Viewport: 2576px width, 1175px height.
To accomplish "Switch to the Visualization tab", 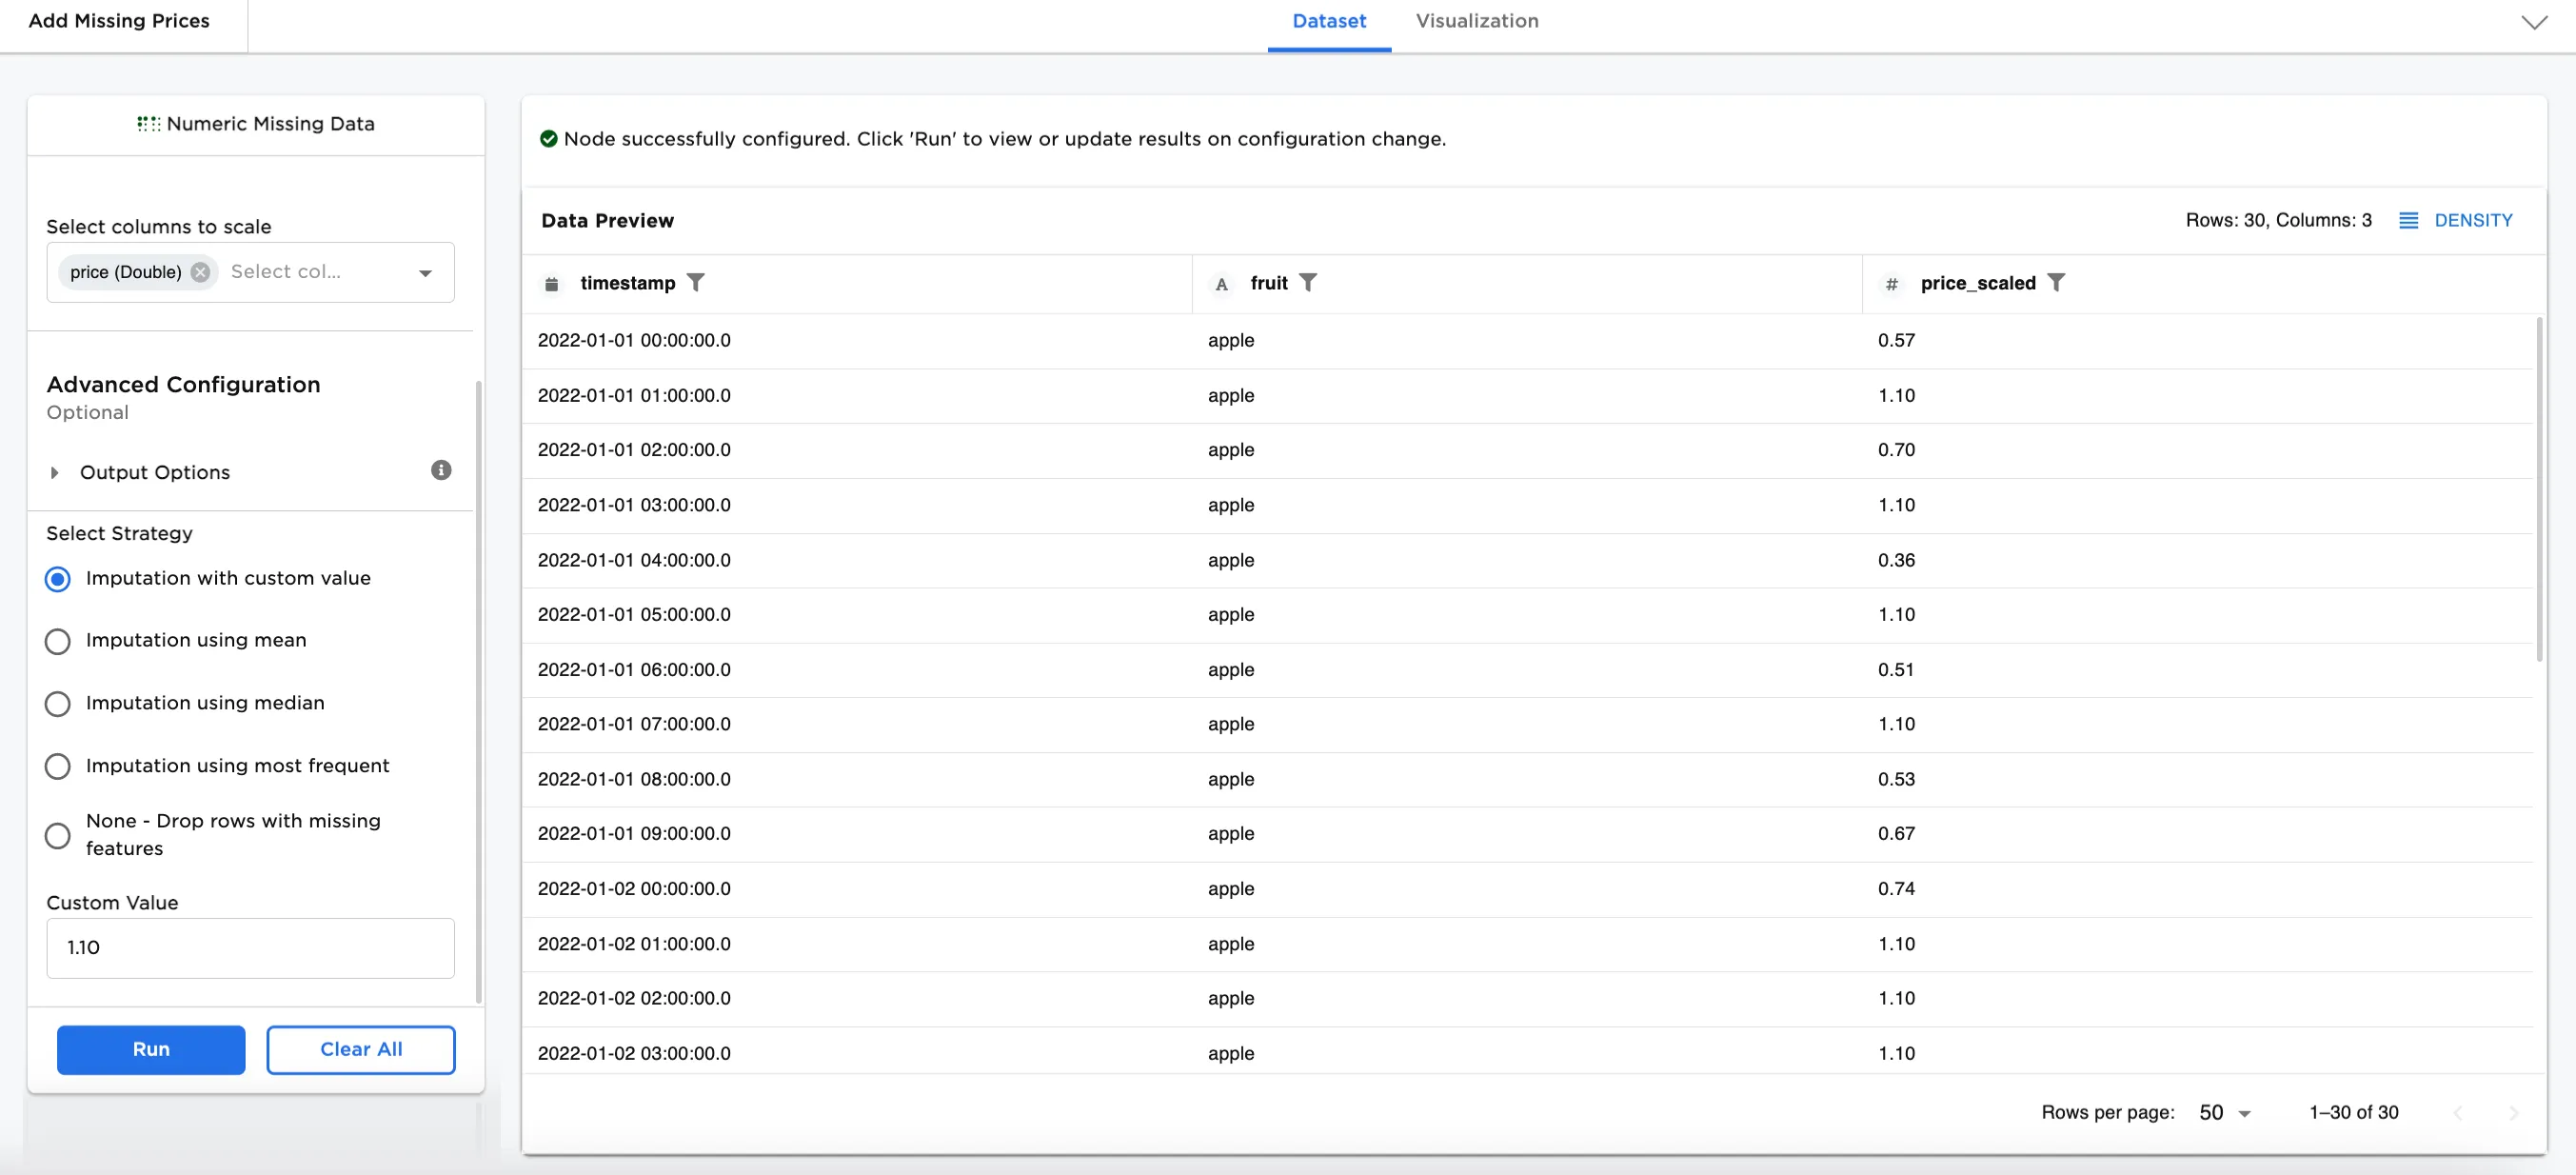I will pyautogui.click(x=1477, y=21).
